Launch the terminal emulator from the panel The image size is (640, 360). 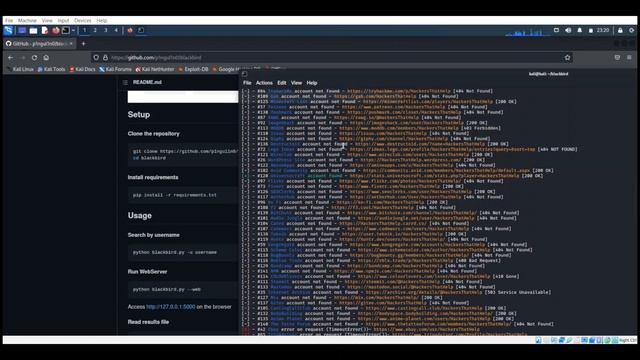(65, 30)
